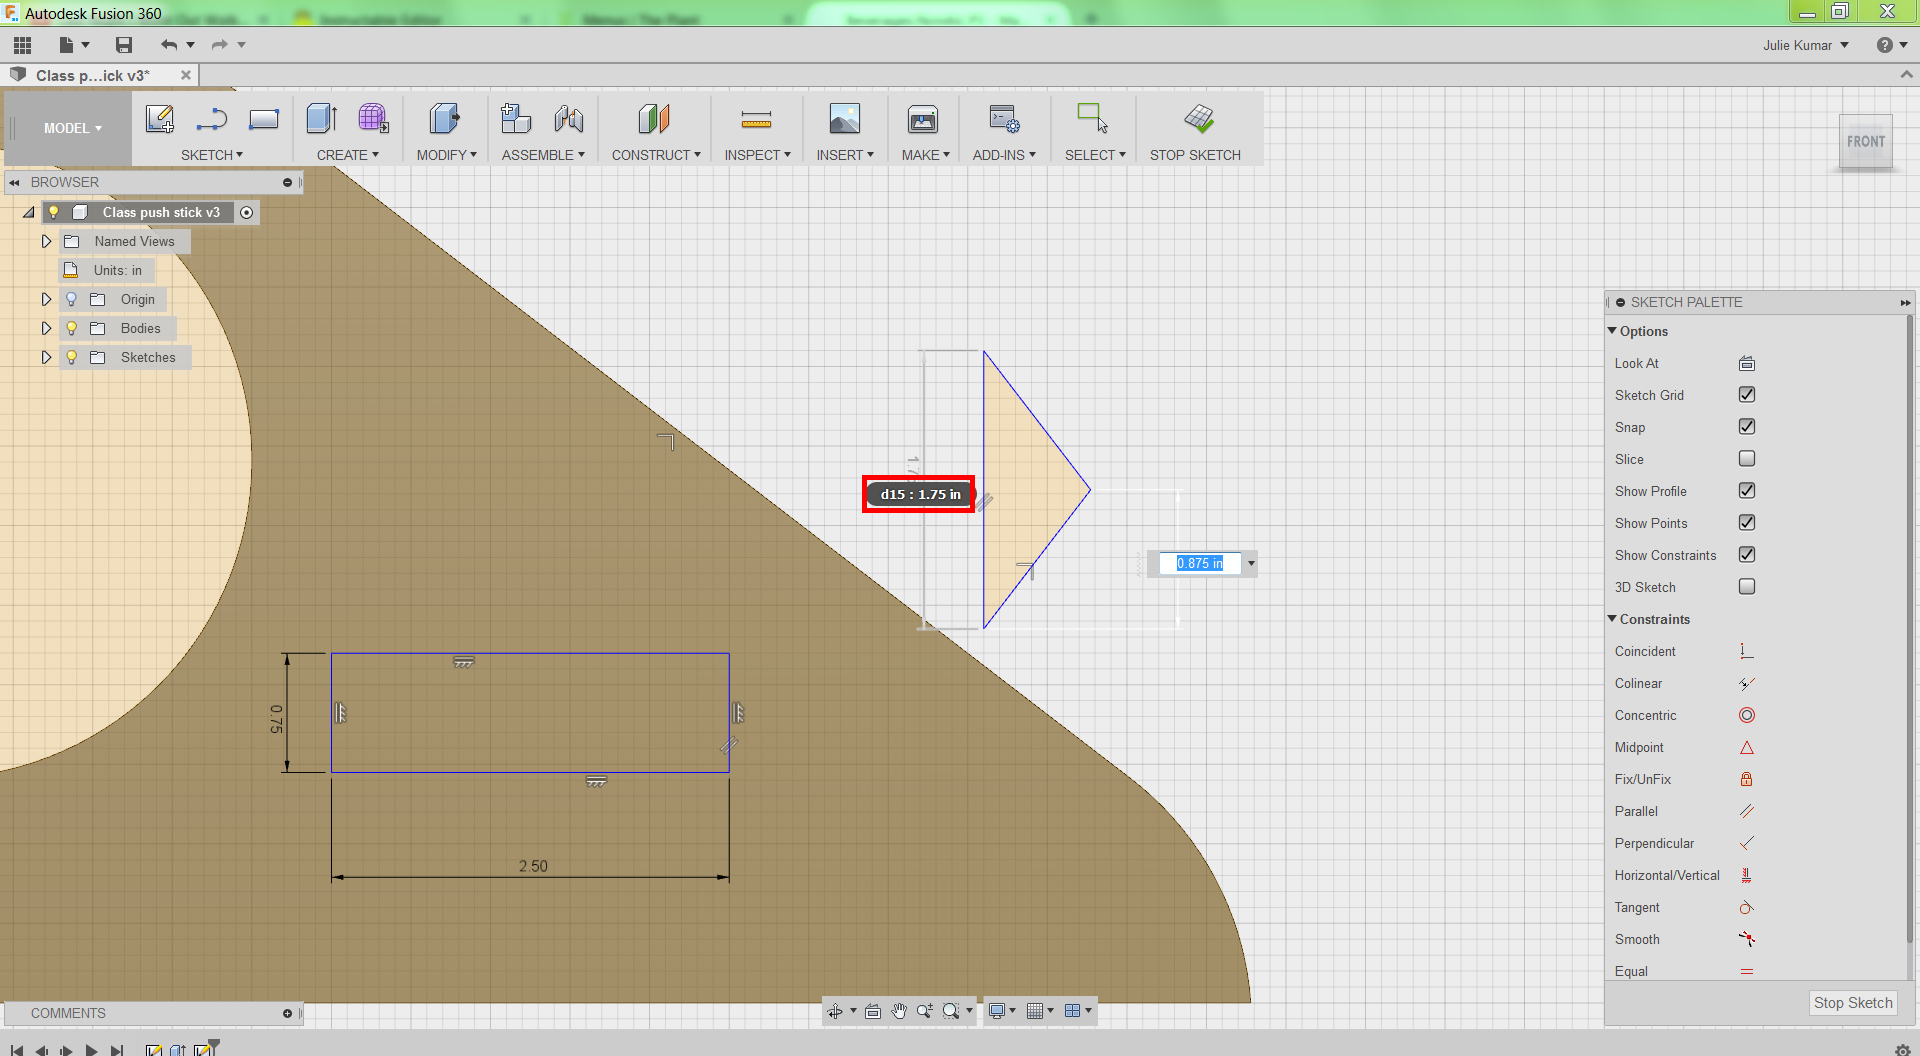Apply the Midpoint constraint

click(x=1747, y=747)
